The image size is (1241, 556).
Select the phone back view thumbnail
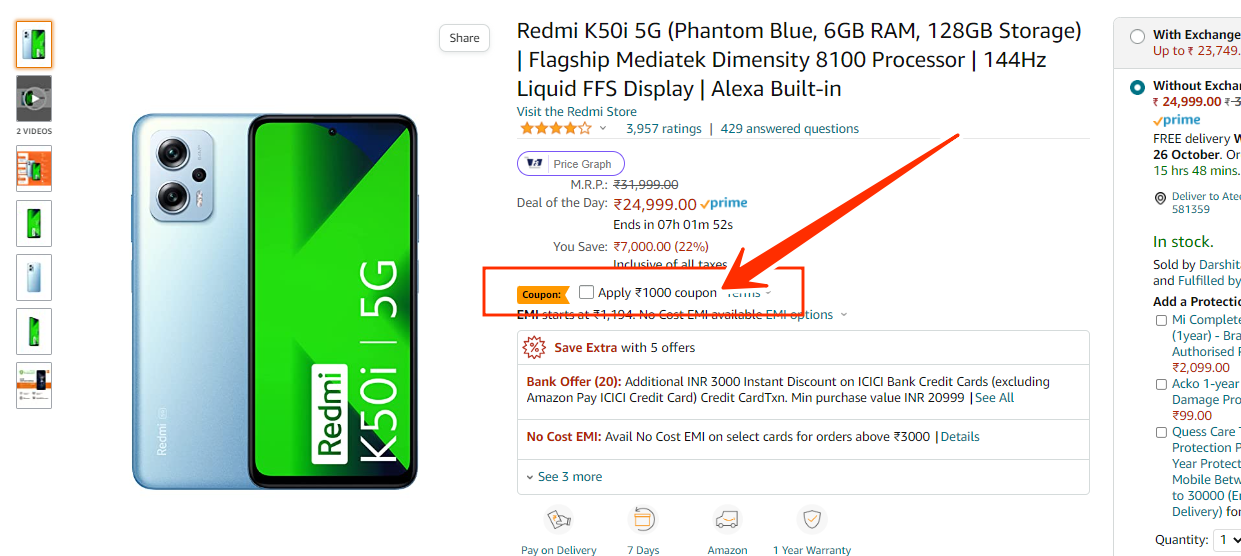click(34, 277)
